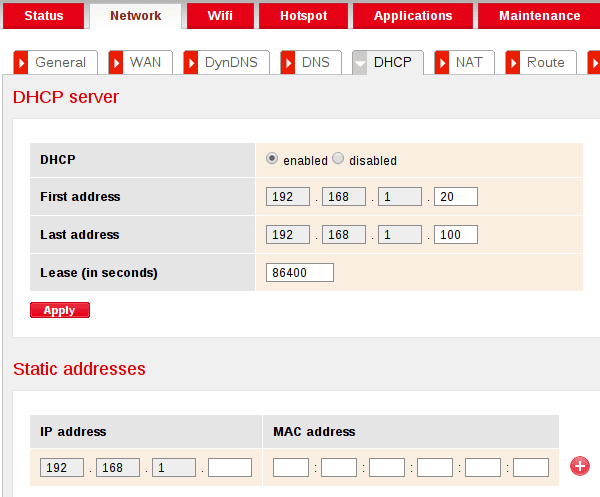Viewport: 600px width, 497px height.
Task: Open the Hotspot main tab
Action: coord(303,16)
